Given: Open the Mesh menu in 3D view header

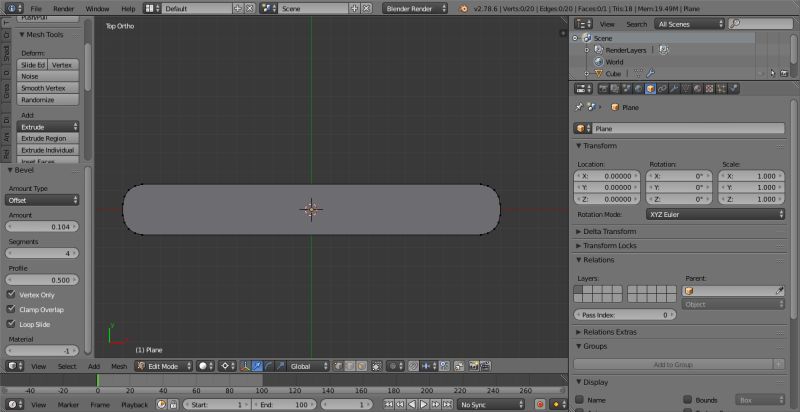Looking at the screenshot, I should click(119, 366).
